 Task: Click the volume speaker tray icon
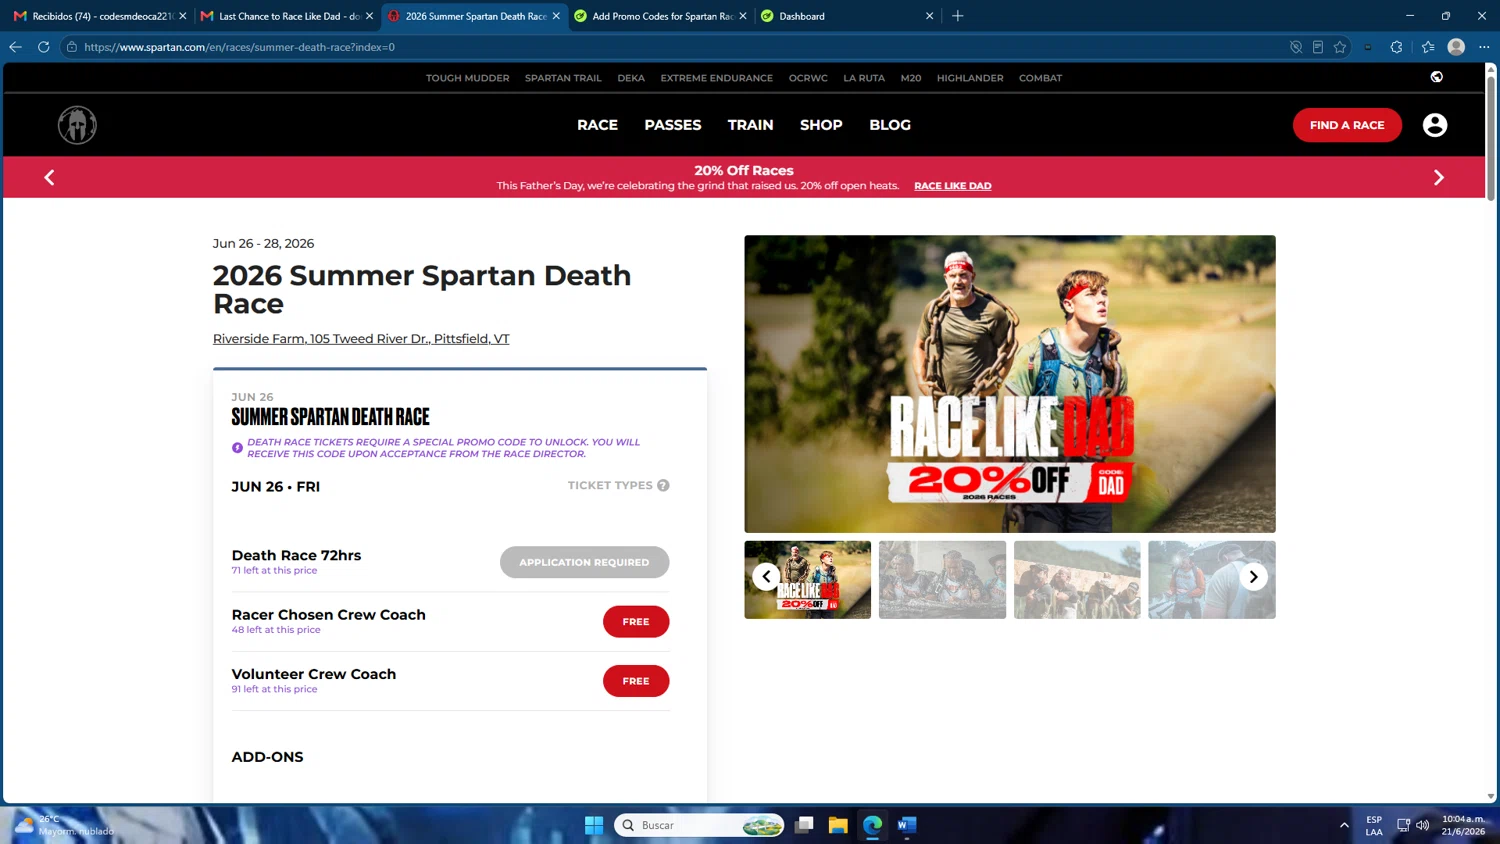(x=1423, y=825)
